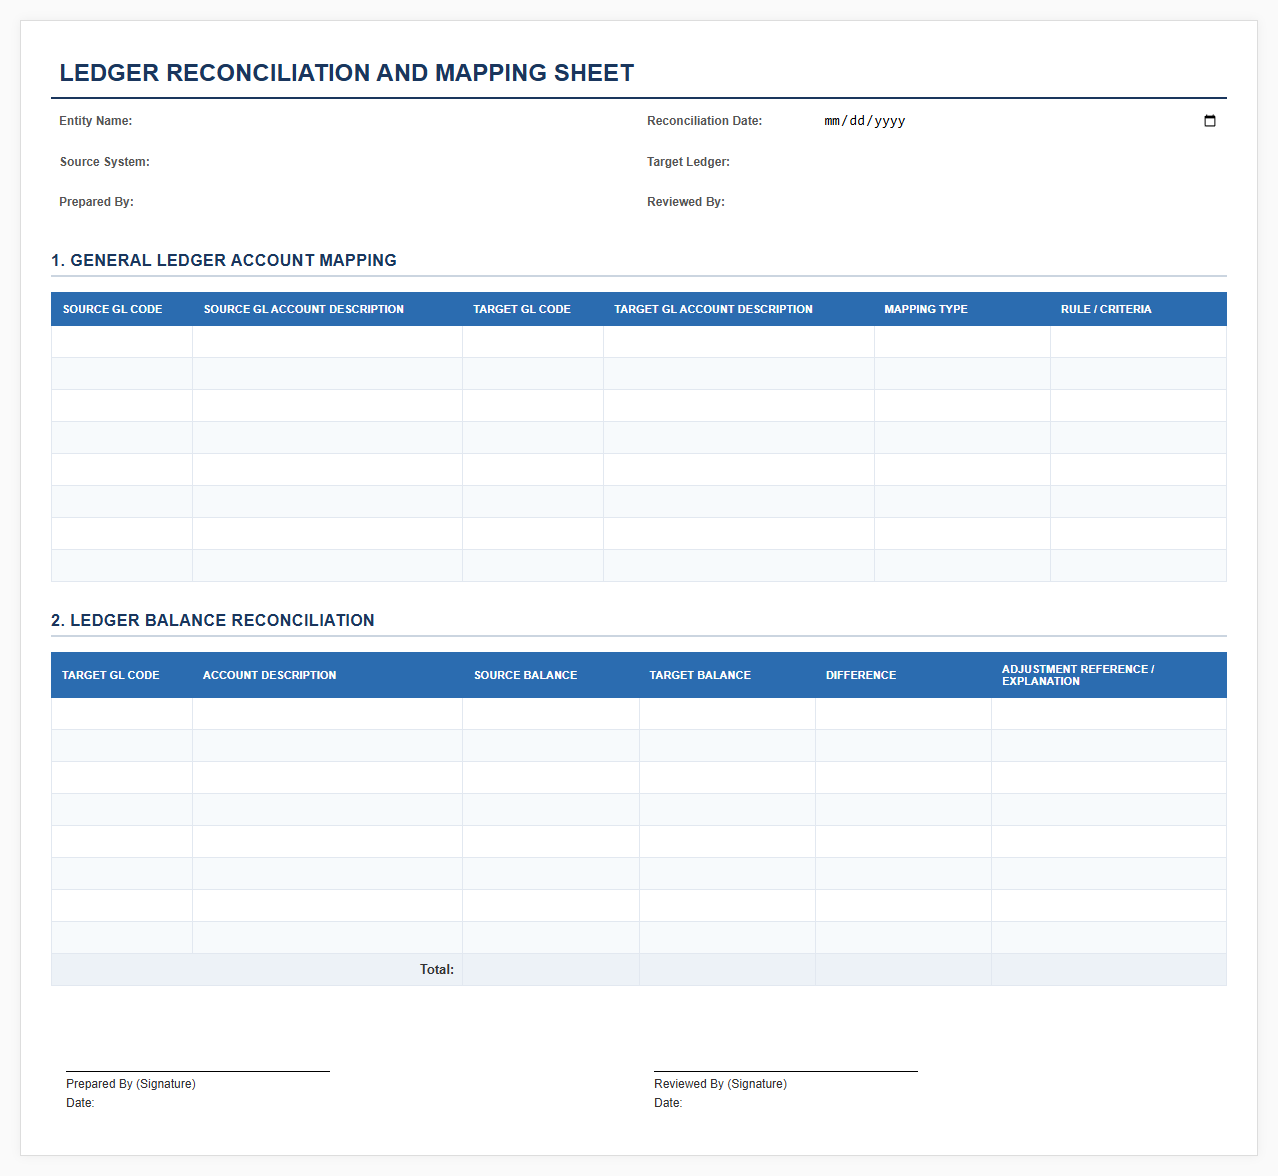Select the Difference total cell
Image resolution: width=1278 pixels, height=1176 pixels.
[x=903, y=970]
